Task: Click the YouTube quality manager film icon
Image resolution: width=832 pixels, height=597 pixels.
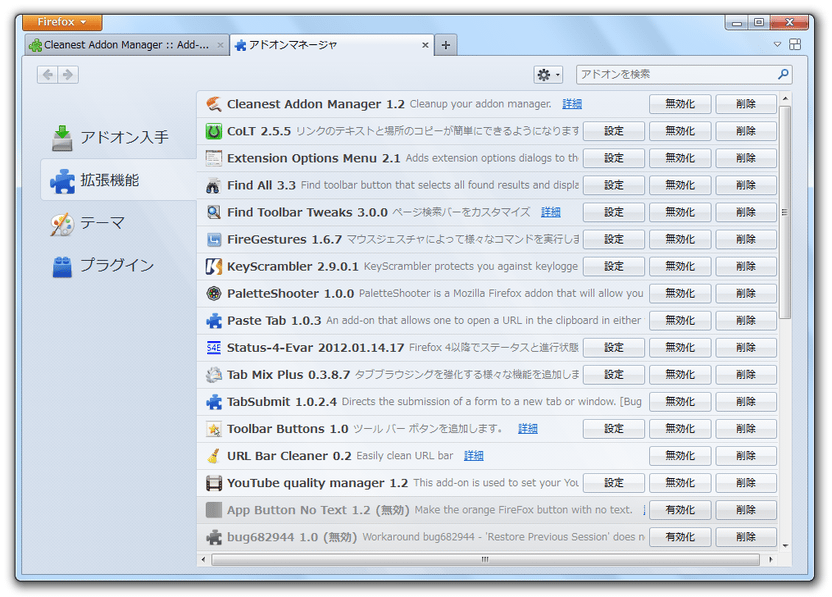Action: (x=214, y=483)
